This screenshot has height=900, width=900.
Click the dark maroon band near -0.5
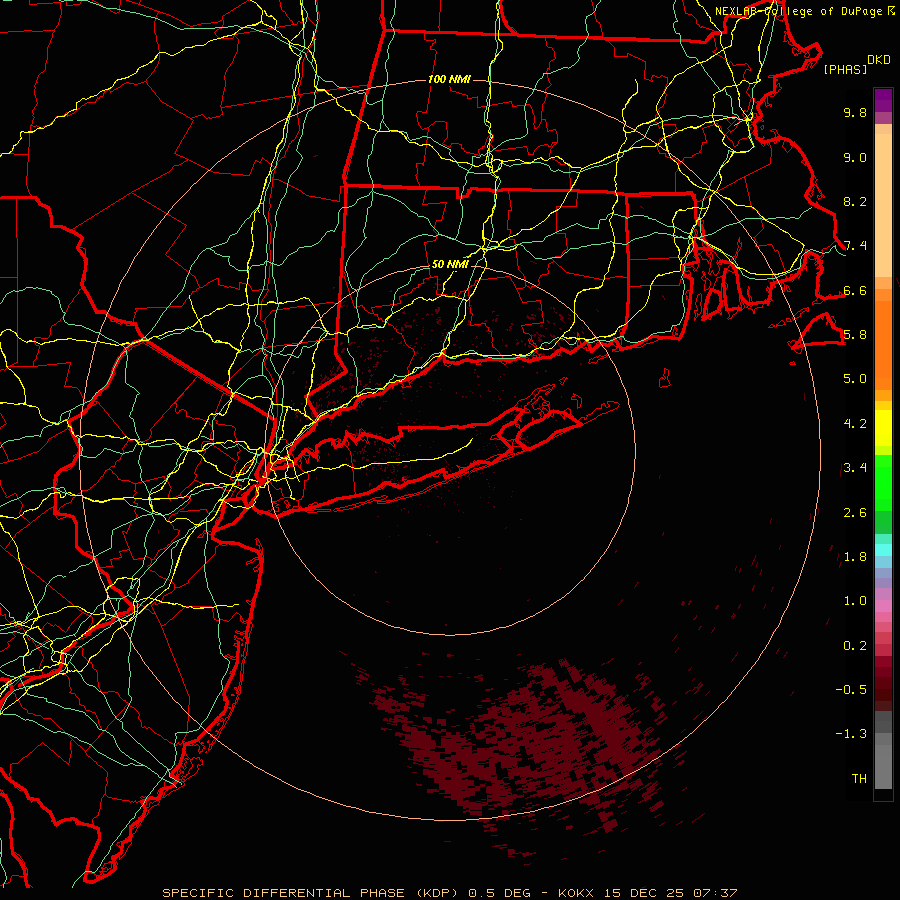coord(883,689)
